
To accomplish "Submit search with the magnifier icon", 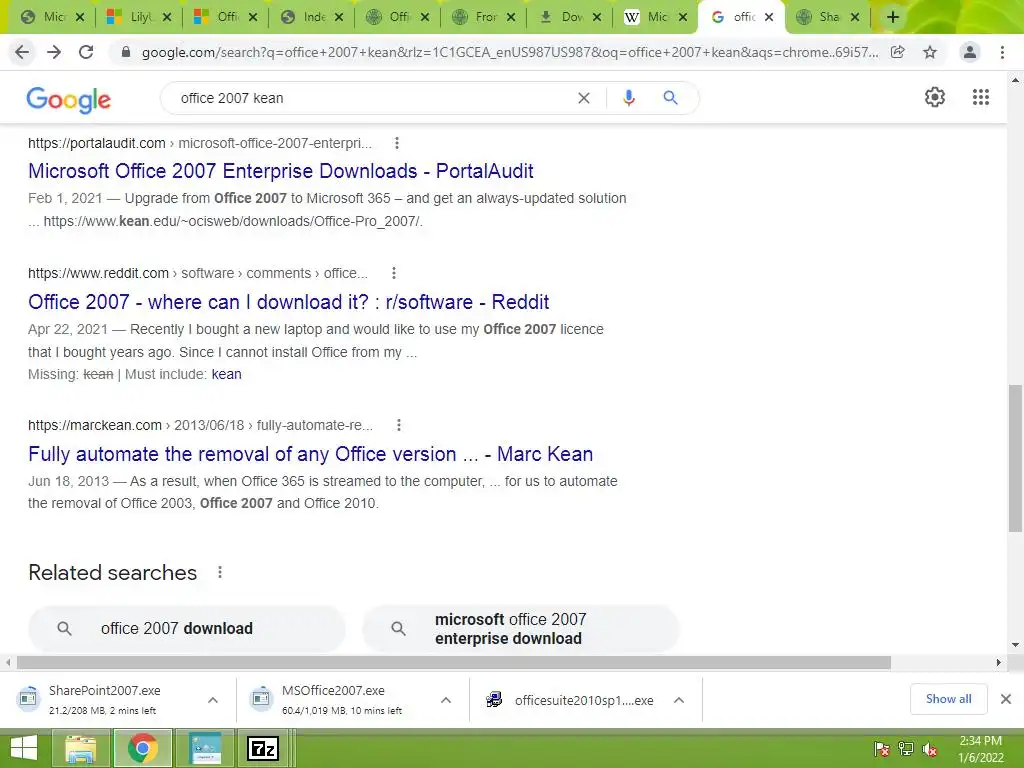I will pyautogui.click(x=670, y=98).
